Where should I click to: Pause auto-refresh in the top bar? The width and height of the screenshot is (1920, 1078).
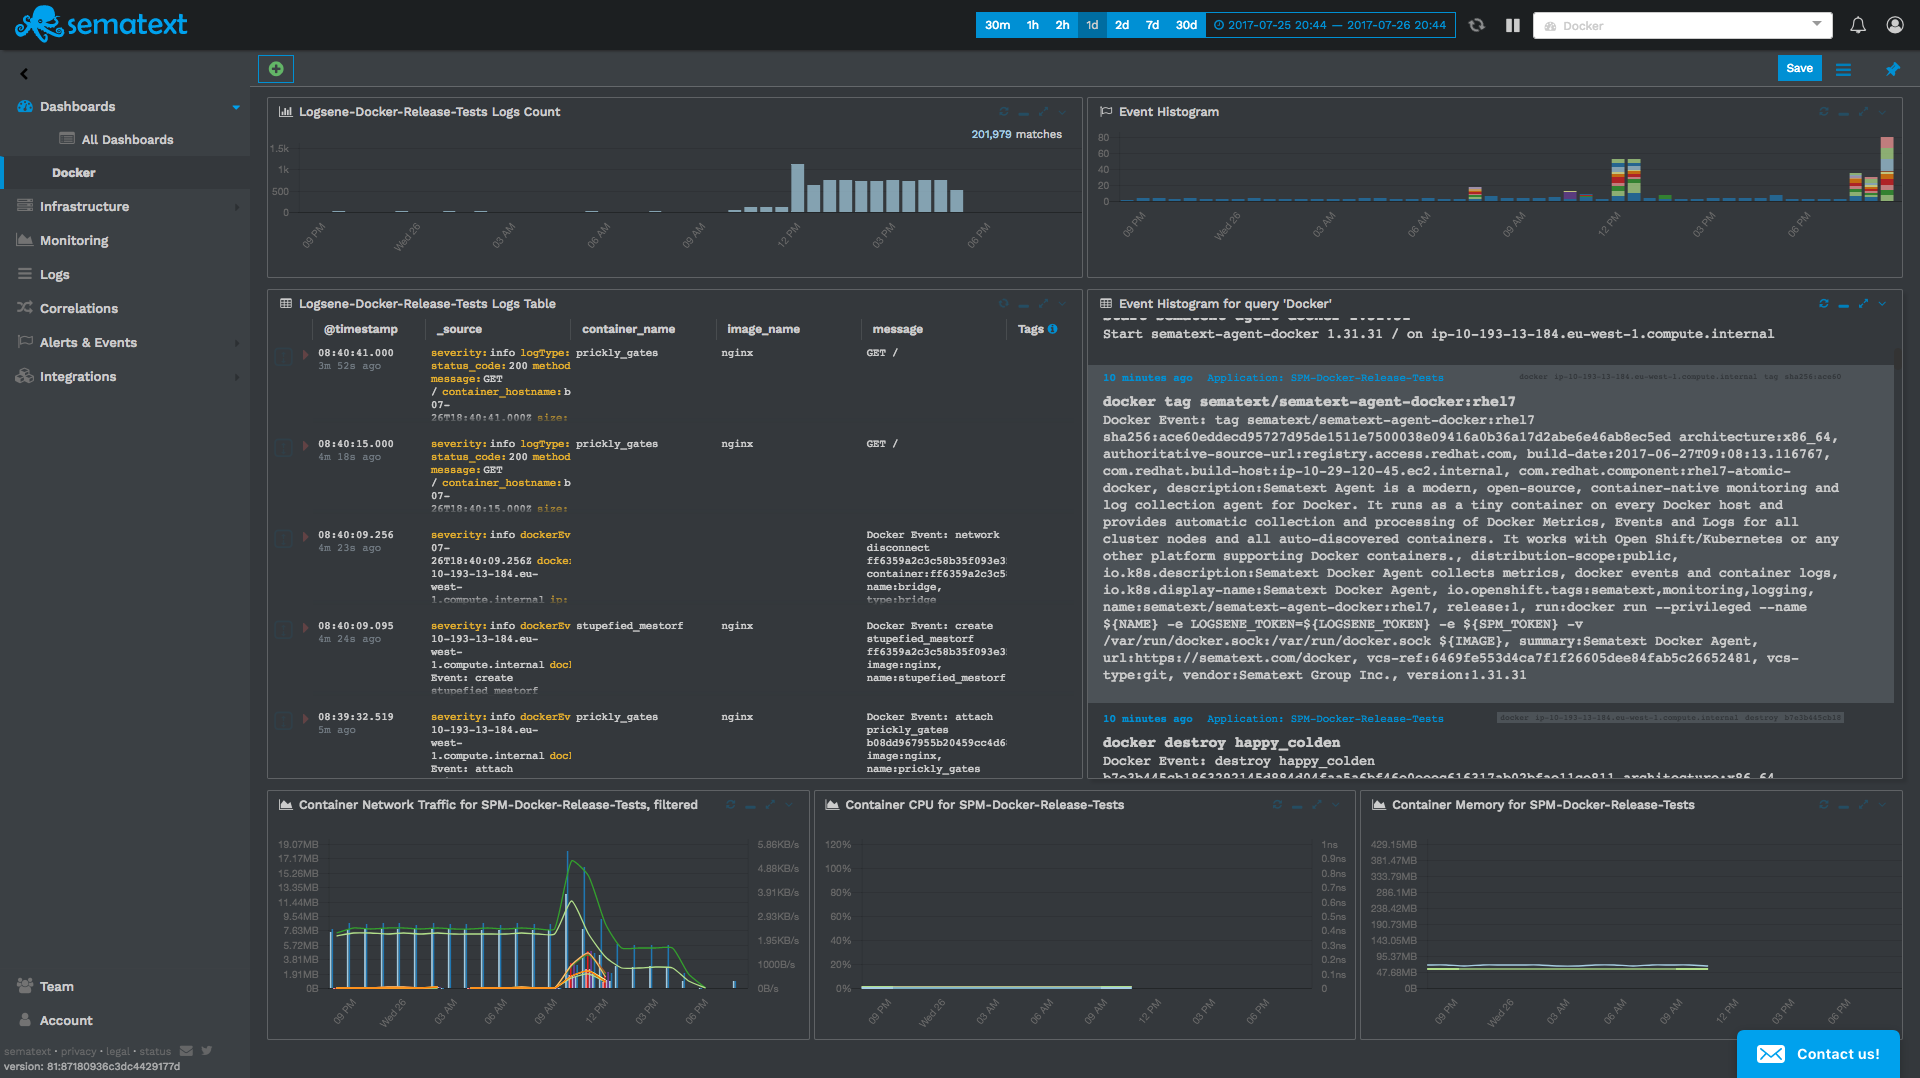coord(1513,25)
